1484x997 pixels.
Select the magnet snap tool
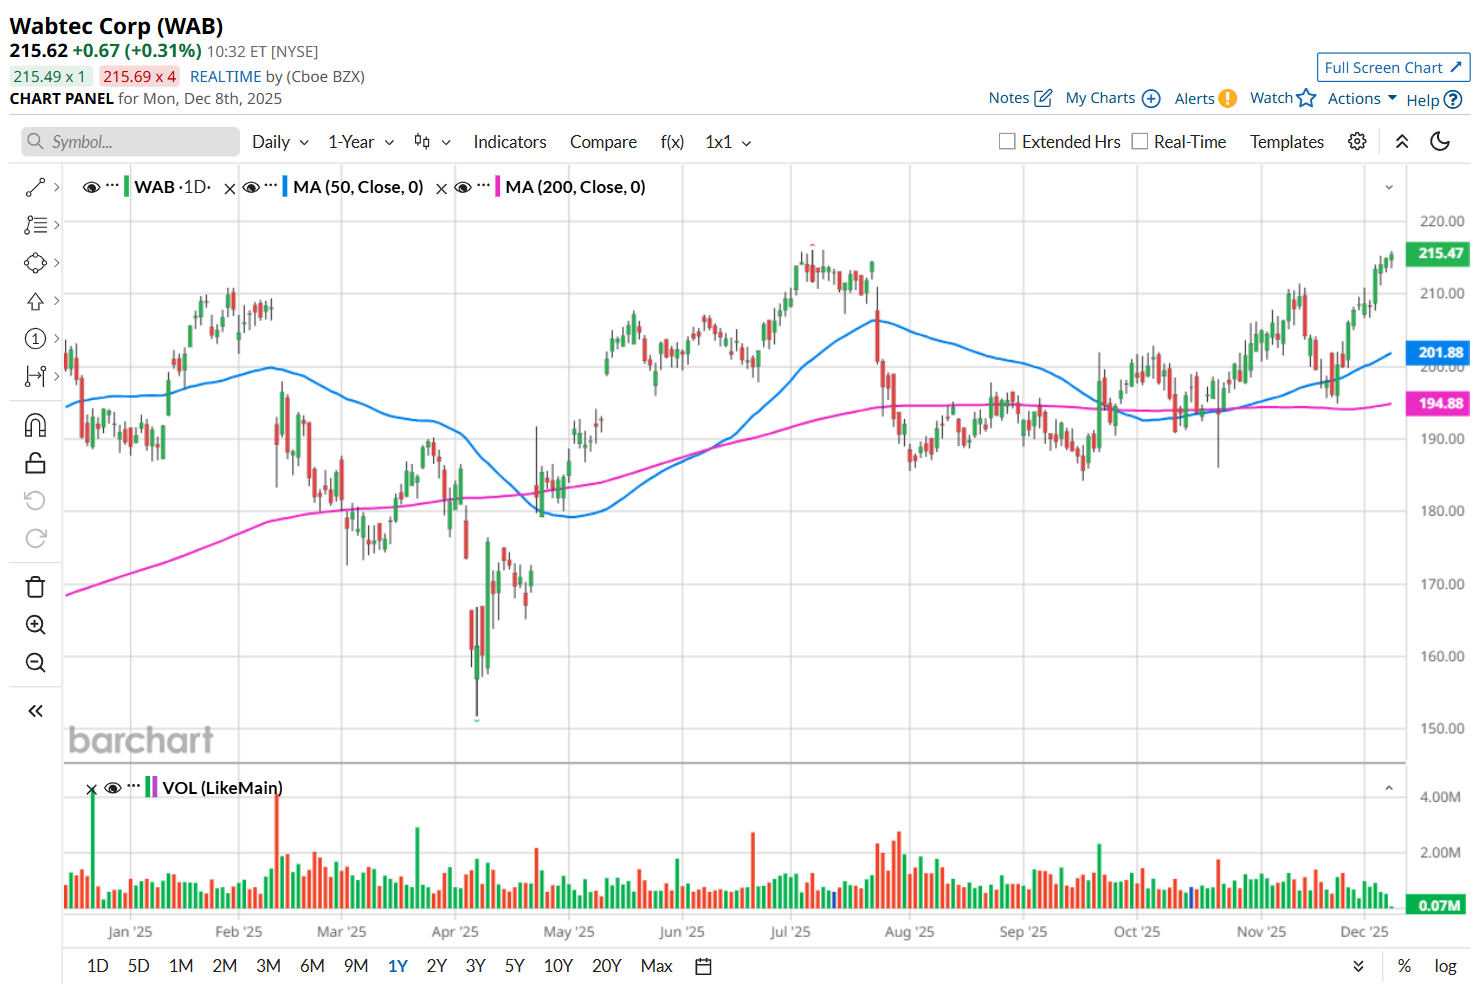[35, 425]
